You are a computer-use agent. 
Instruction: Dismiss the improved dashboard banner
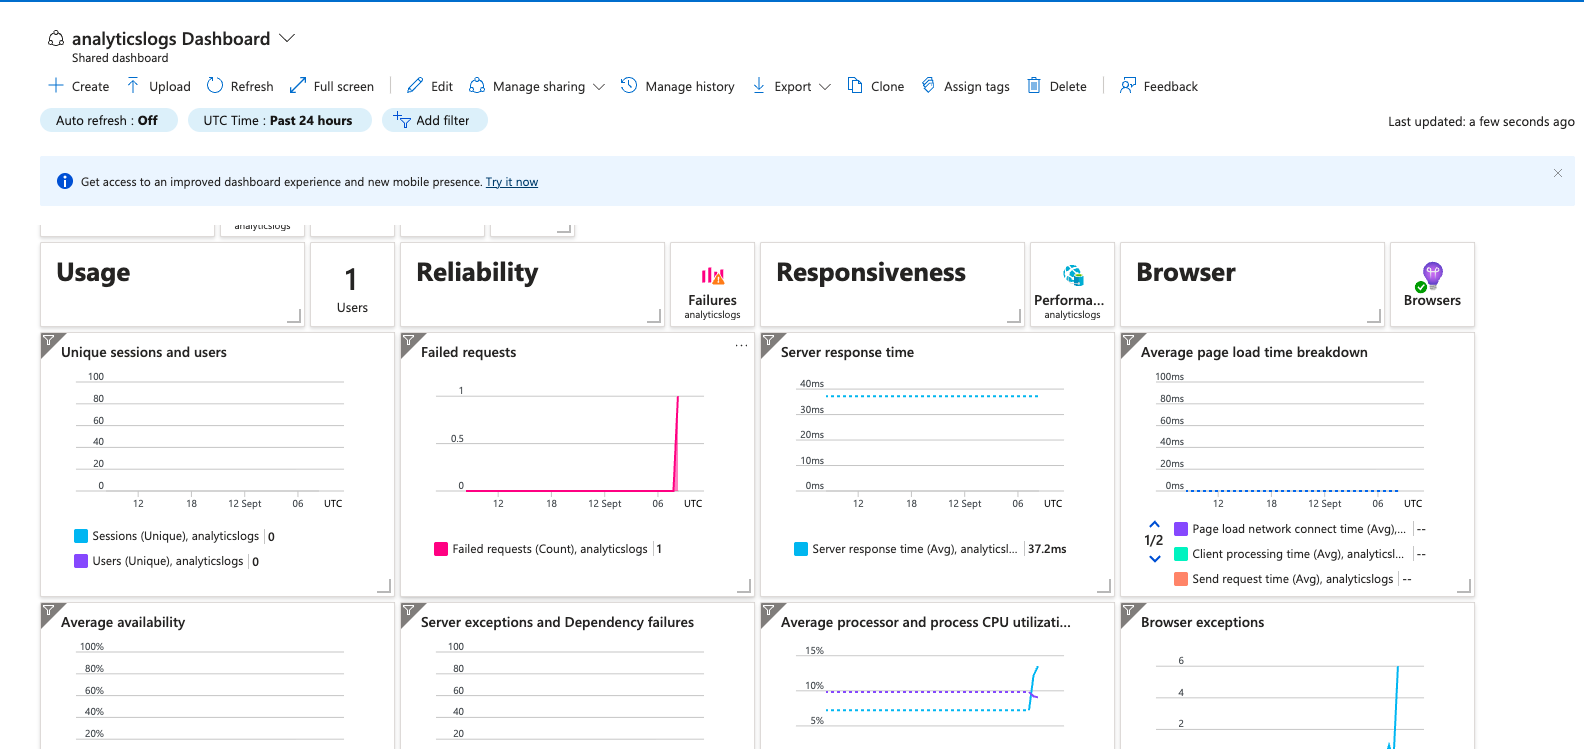tap(1557, 173)
